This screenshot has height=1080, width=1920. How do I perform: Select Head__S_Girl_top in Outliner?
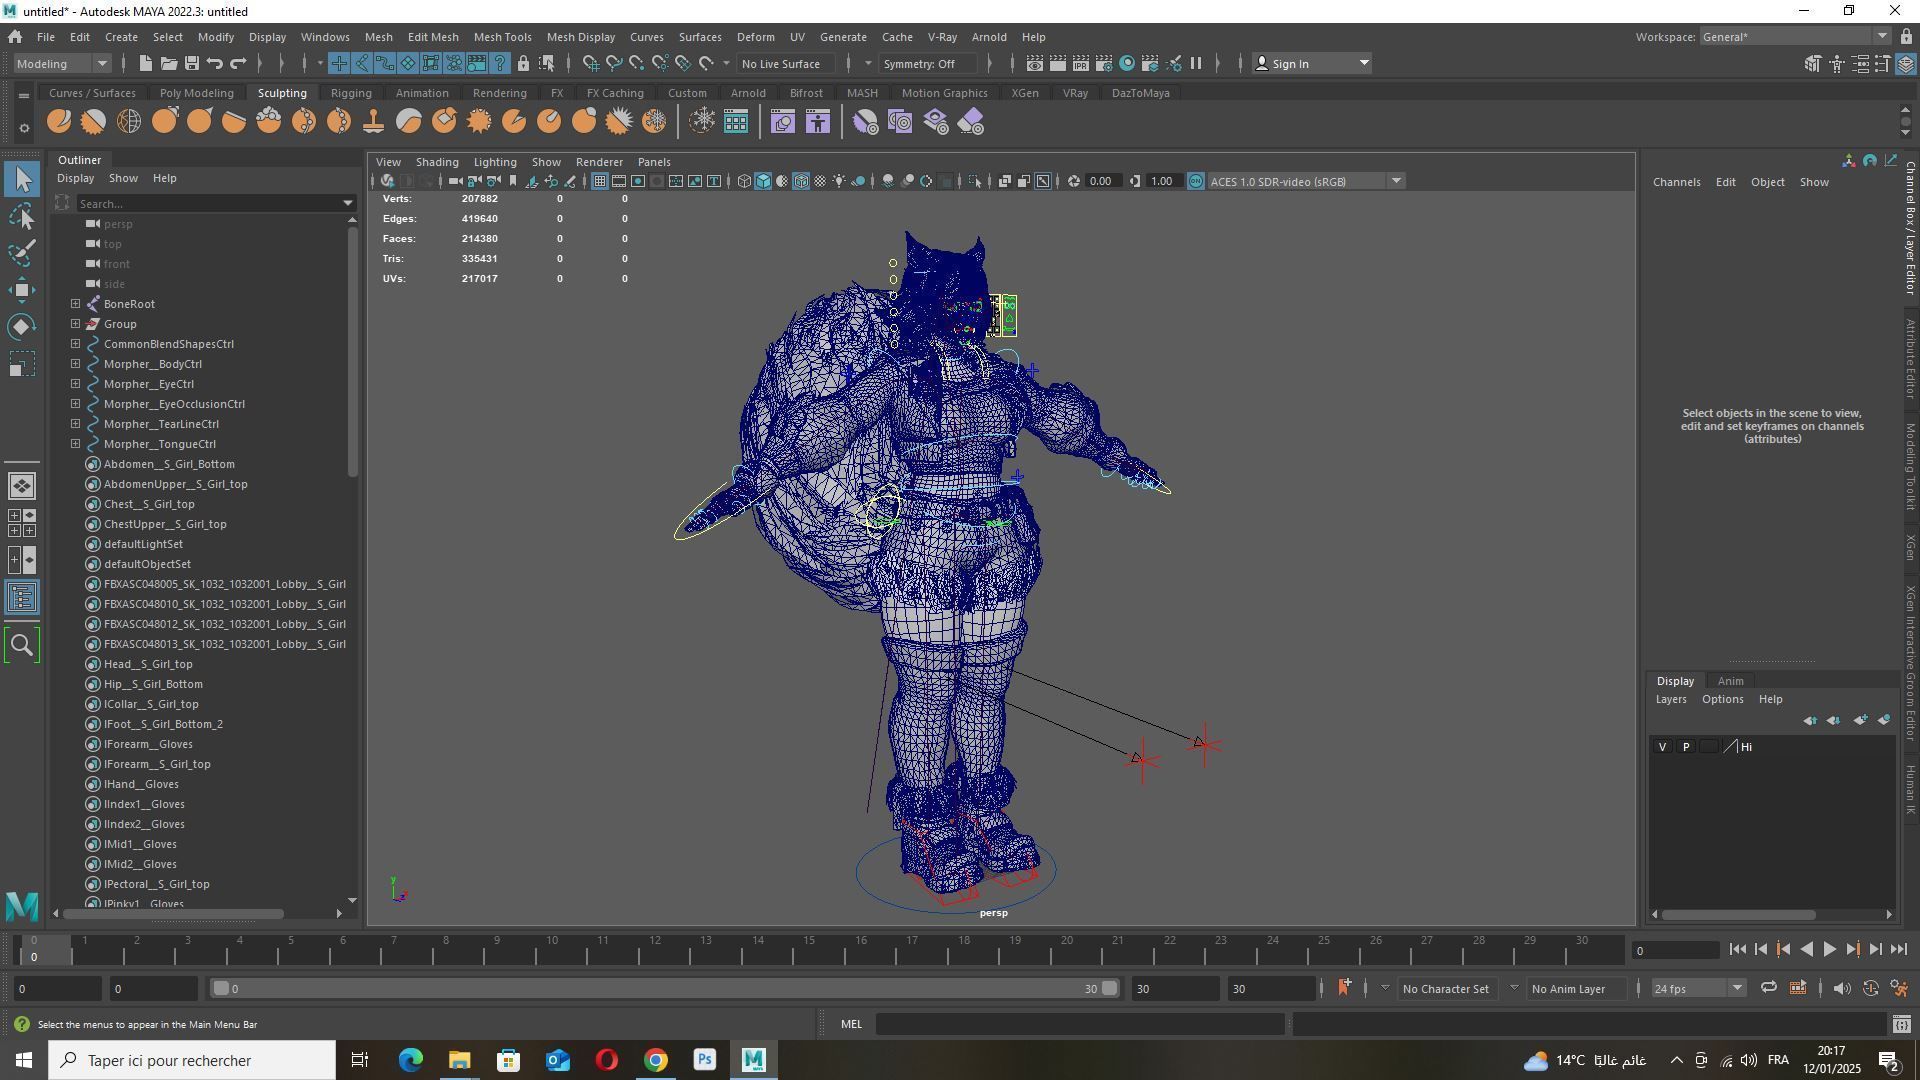(x=148, y=664)
